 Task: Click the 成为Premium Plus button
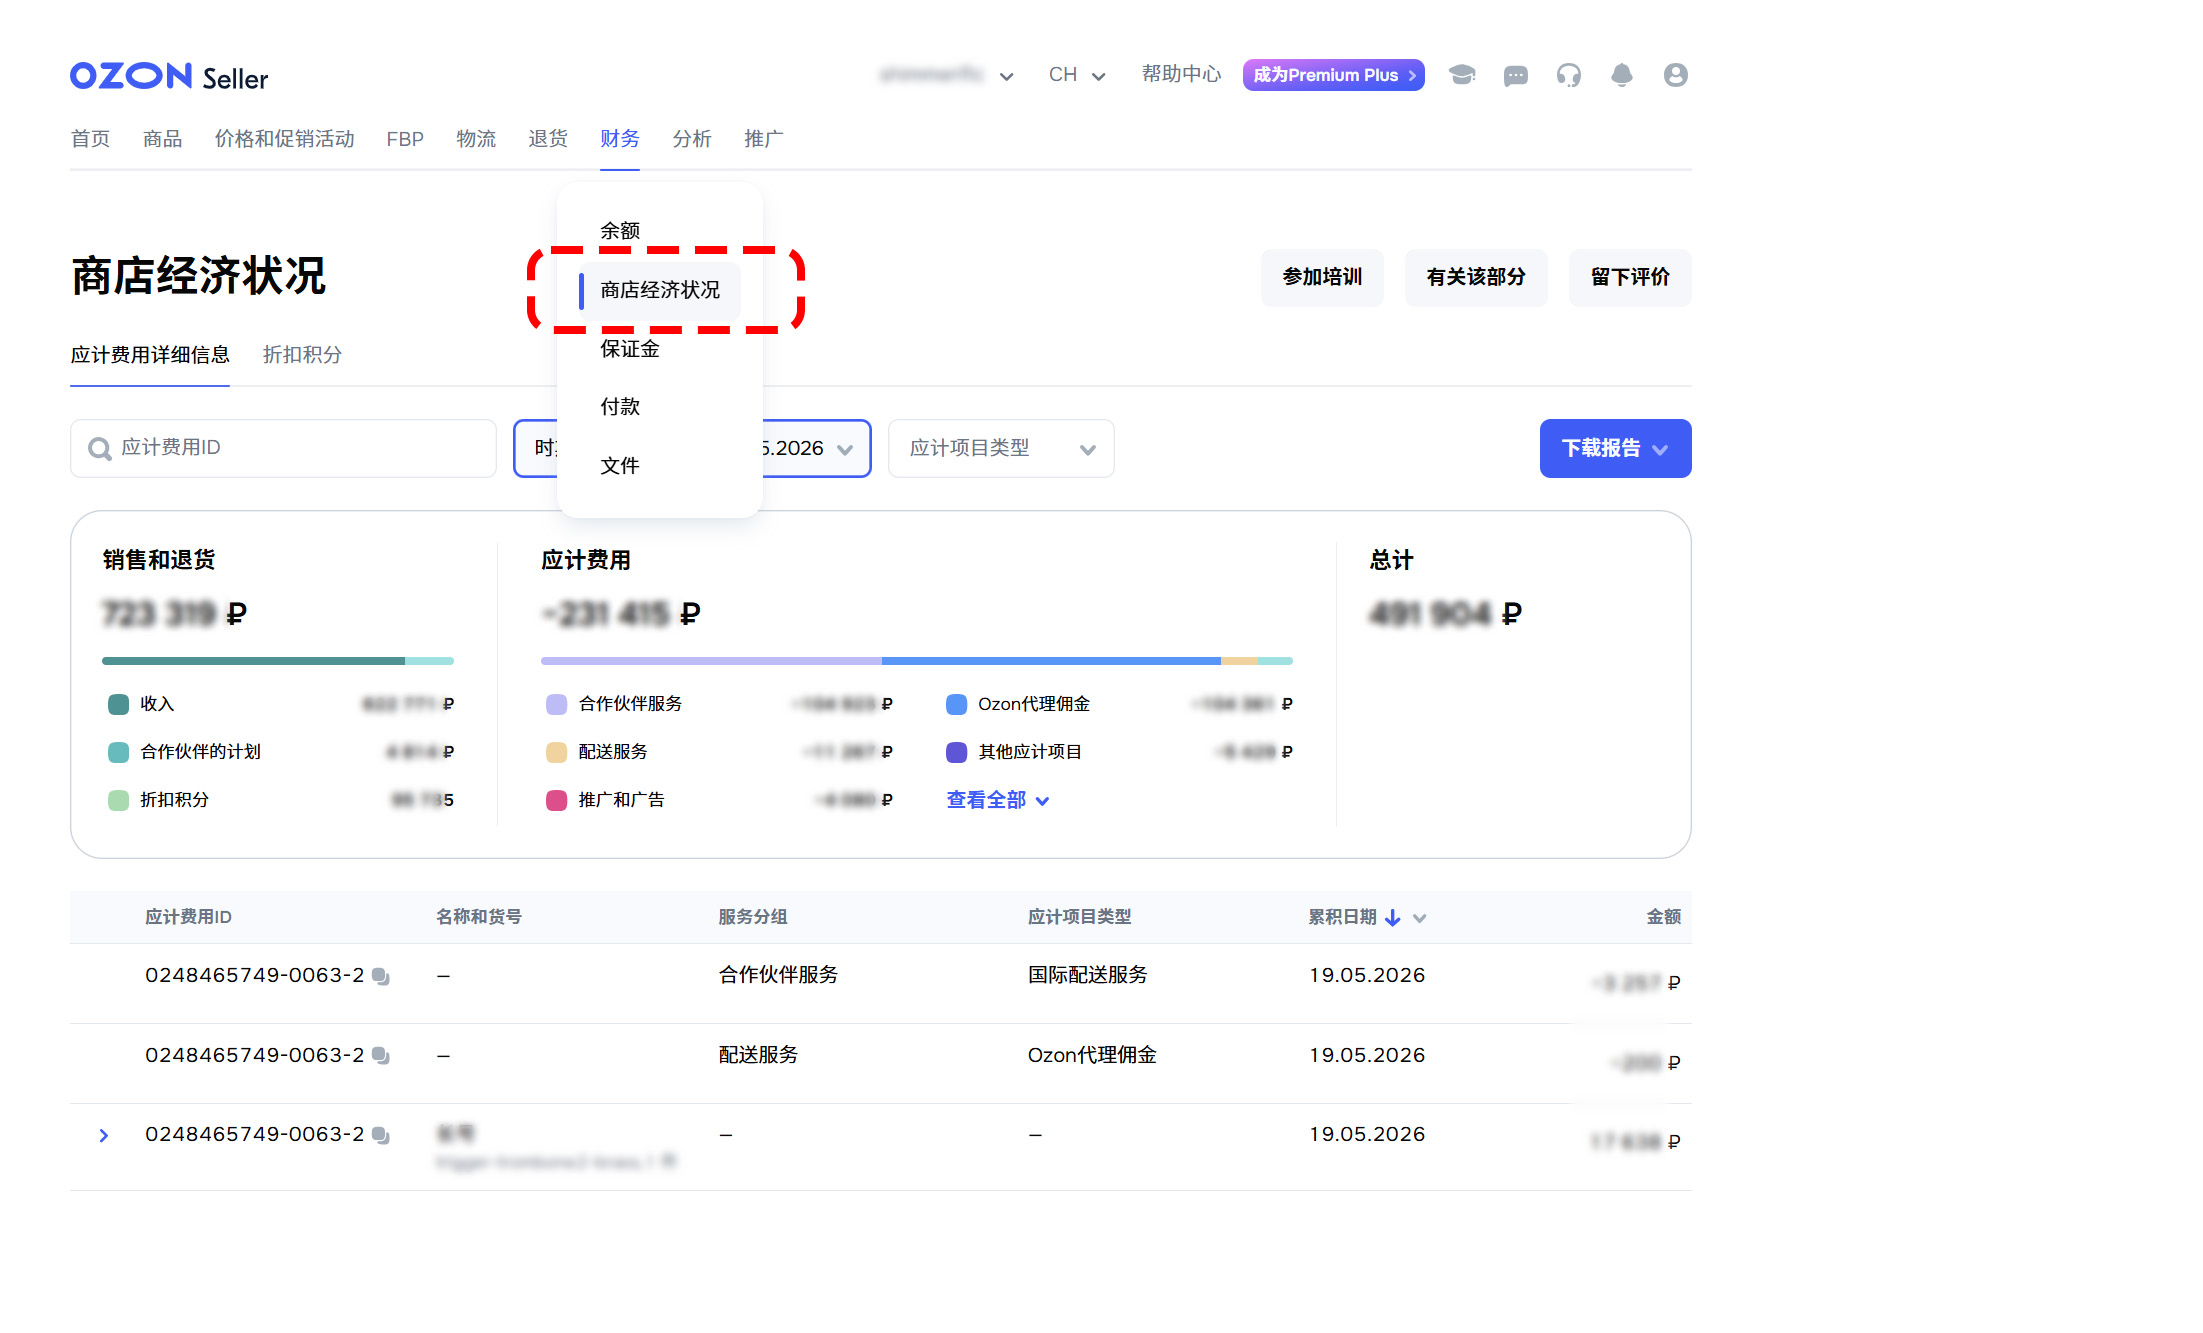(1334, 75)
